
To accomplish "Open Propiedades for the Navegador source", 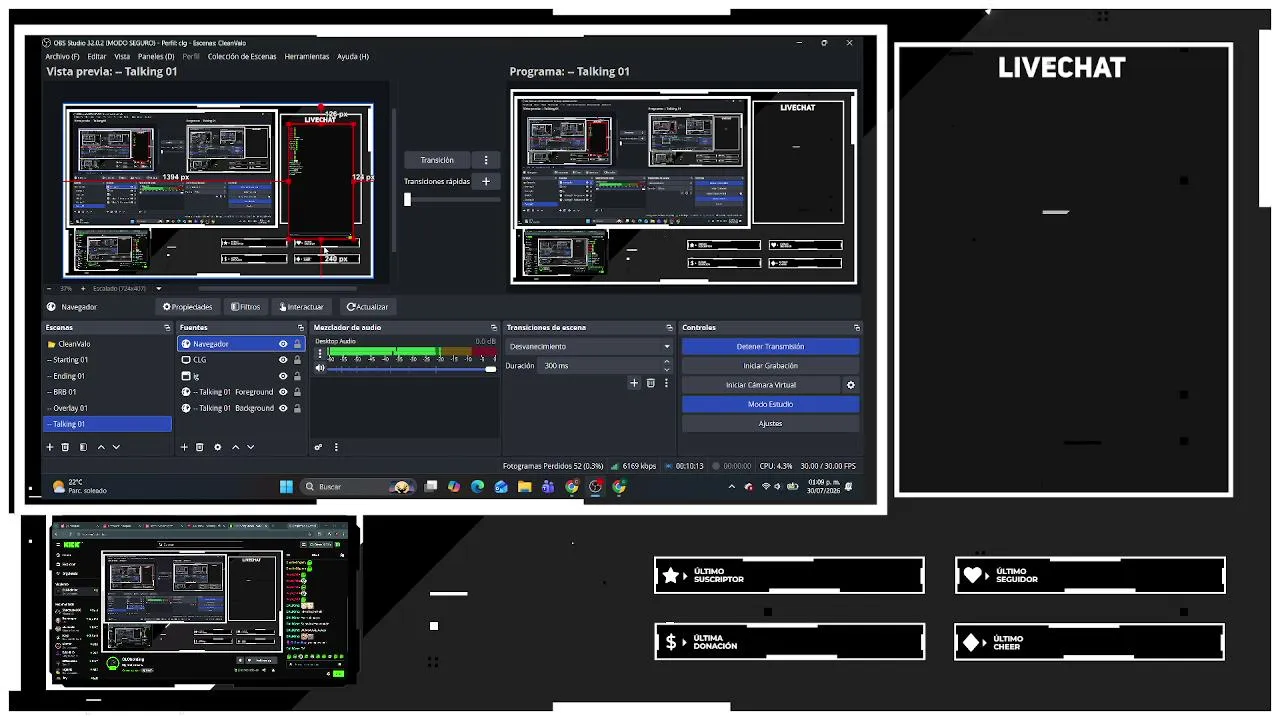I will coord(187,307).
